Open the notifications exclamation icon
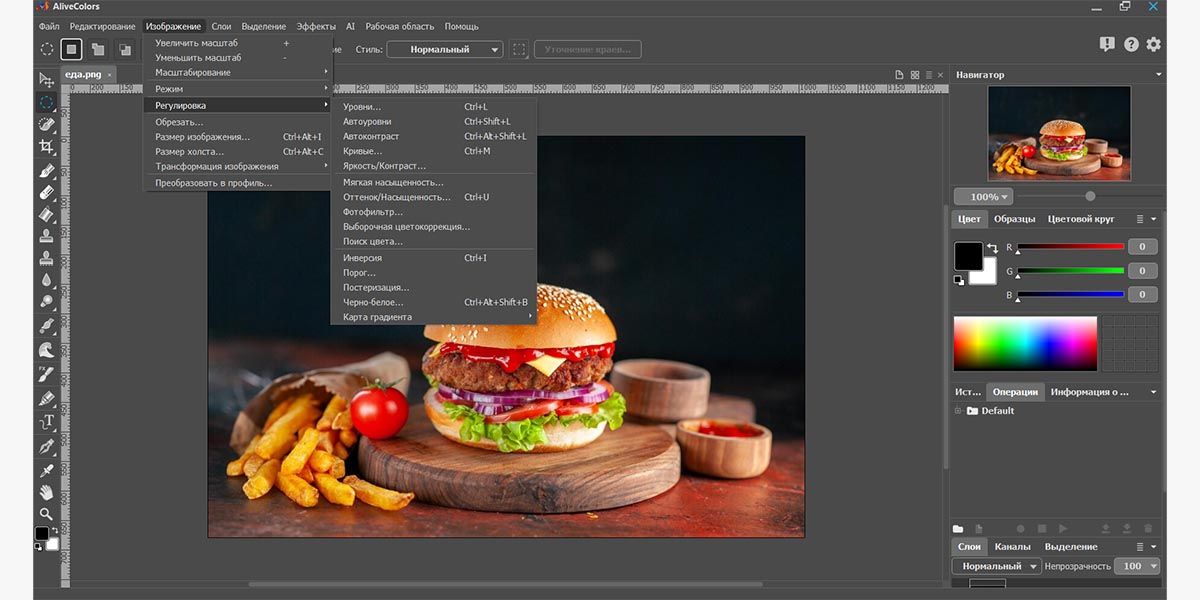Viewport: 1200px width, 600px height. tap(1107, 44)
